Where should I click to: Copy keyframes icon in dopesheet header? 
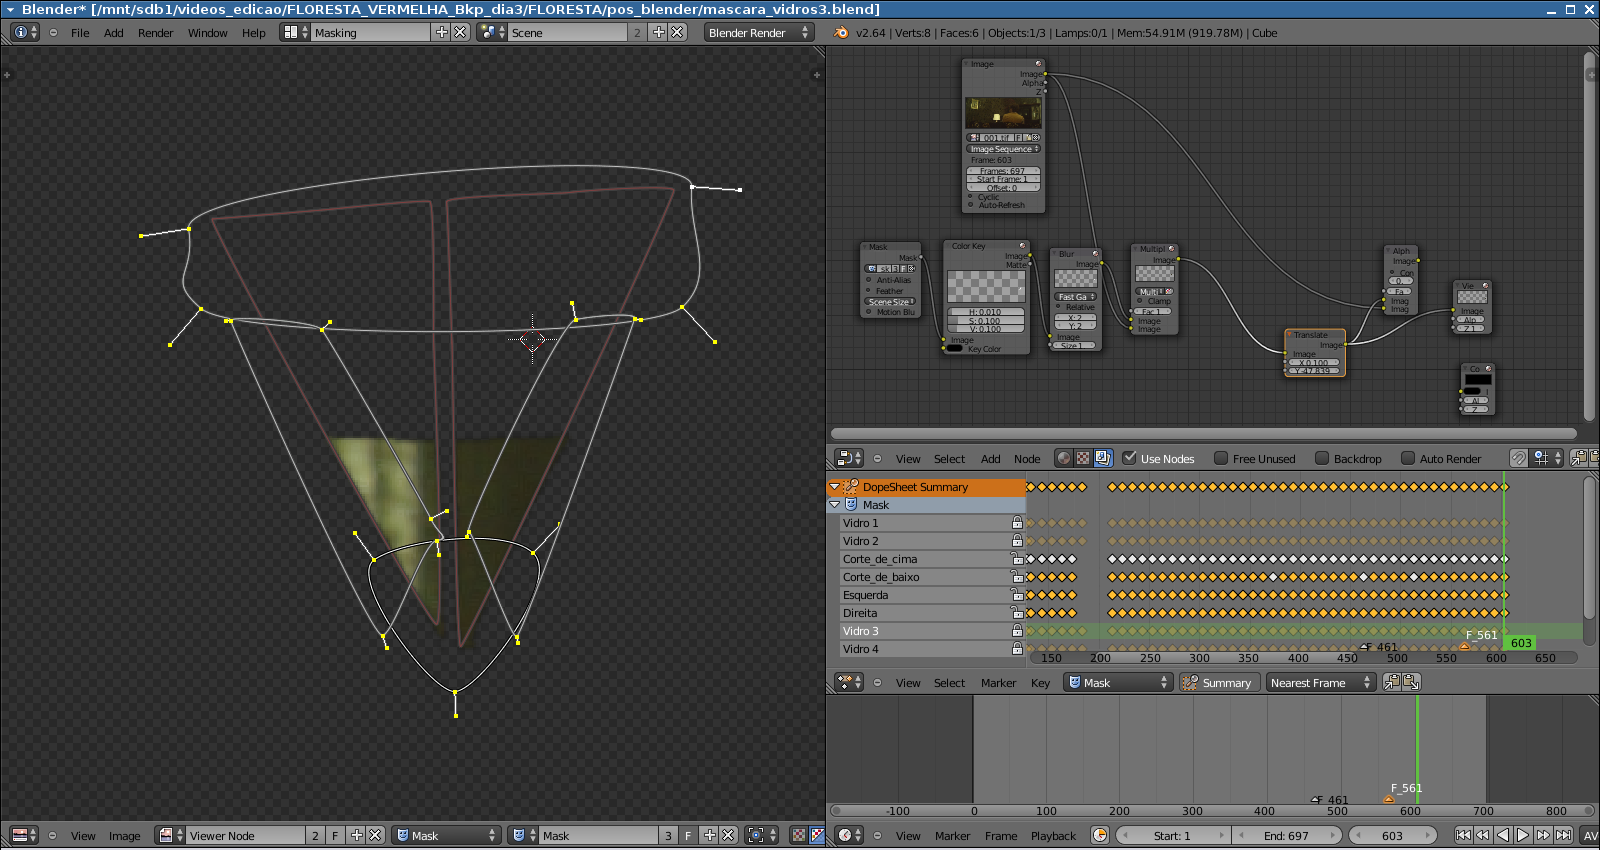pyautogui.click(x=1391, y=682)
